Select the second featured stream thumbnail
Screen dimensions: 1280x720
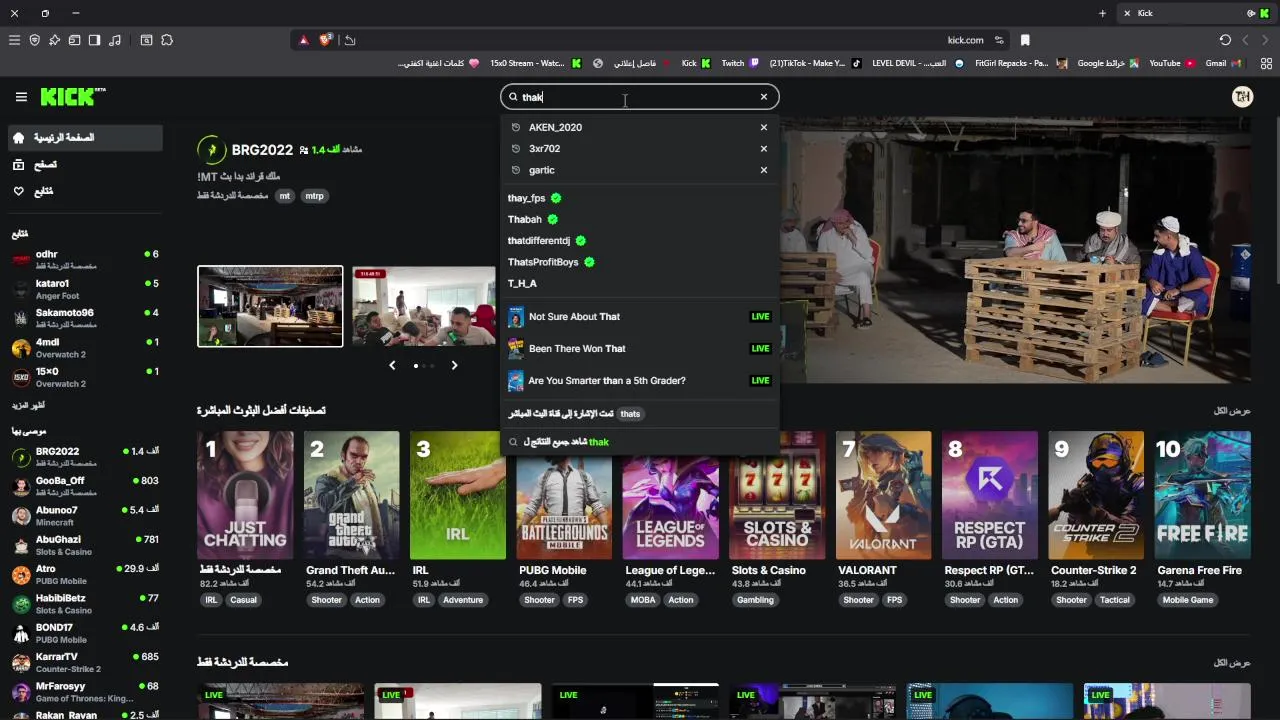click(x=424, y=306)
